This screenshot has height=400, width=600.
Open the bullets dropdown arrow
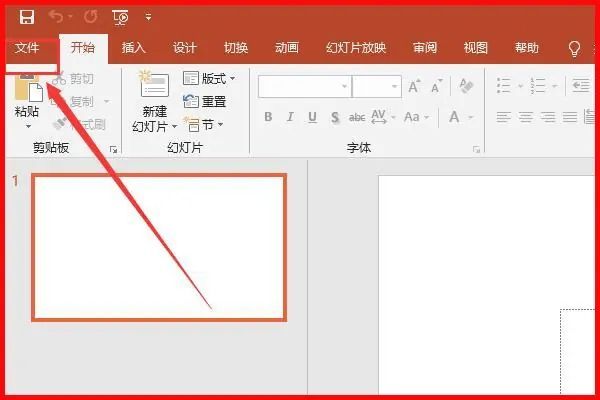pyautogui.click(x=520, y=86)
